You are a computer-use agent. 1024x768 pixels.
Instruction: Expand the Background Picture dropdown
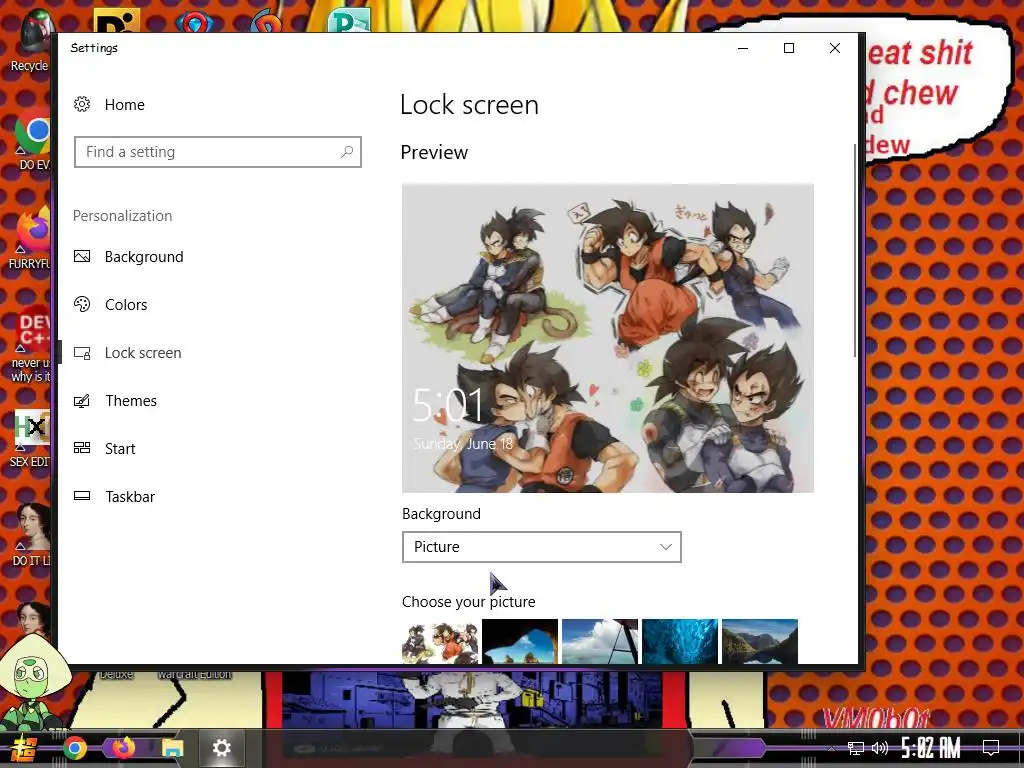point(541,547)
